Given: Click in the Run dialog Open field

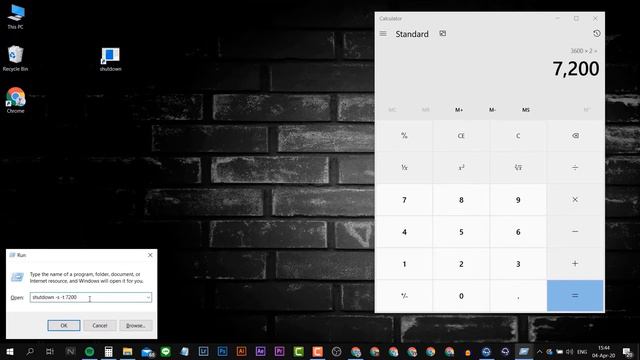Looking at the screenshot, I should (91, 298).
